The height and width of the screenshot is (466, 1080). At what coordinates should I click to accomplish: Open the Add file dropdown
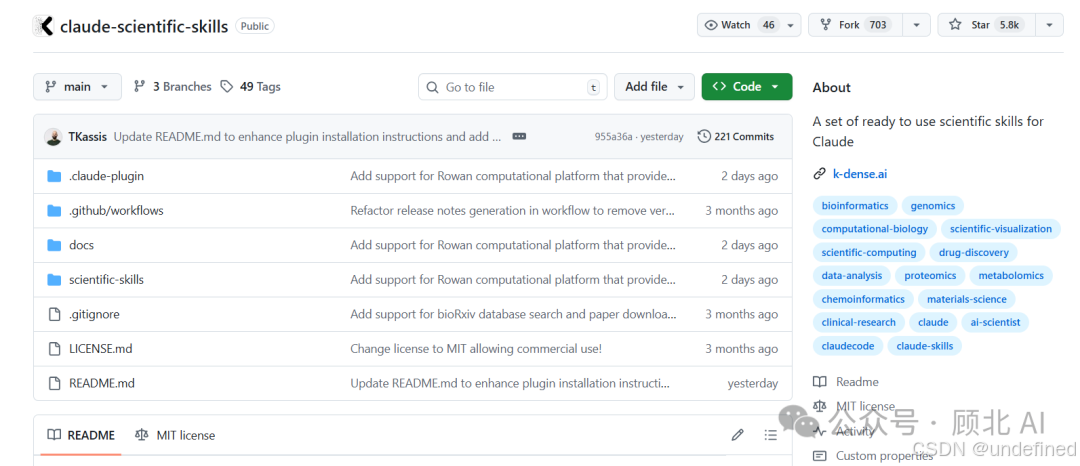(x=654, y=87)
